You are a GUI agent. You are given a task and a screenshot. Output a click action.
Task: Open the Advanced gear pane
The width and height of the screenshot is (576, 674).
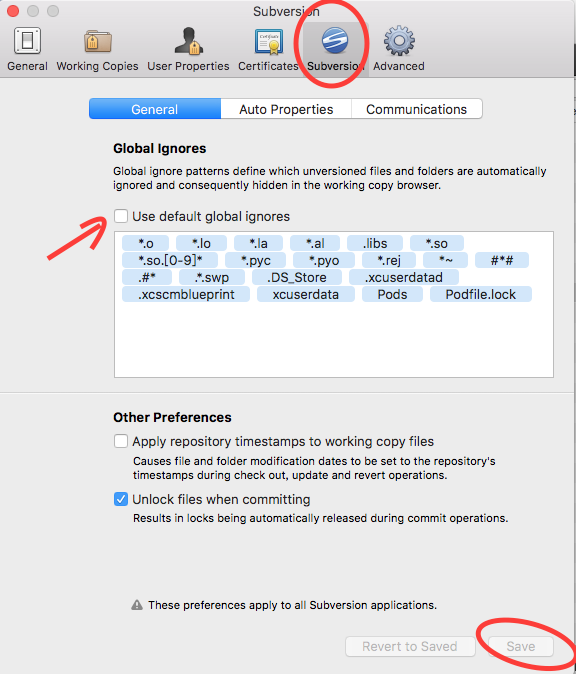click(399, 49)
